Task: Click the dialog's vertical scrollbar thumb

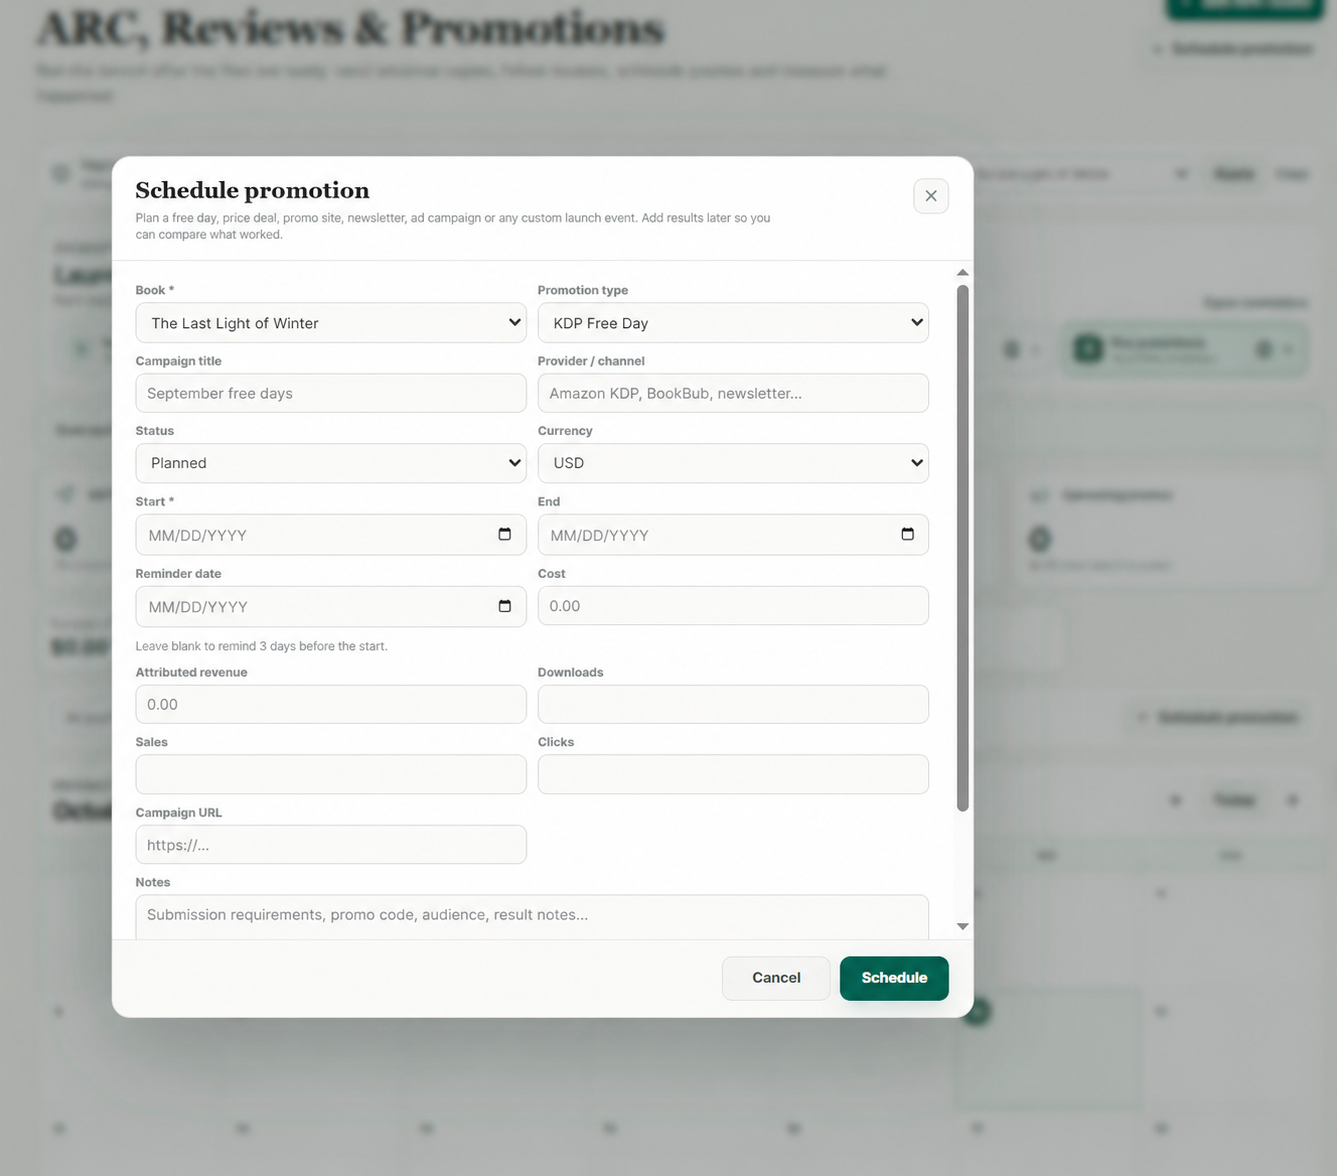Action: (x=962, y=548)
